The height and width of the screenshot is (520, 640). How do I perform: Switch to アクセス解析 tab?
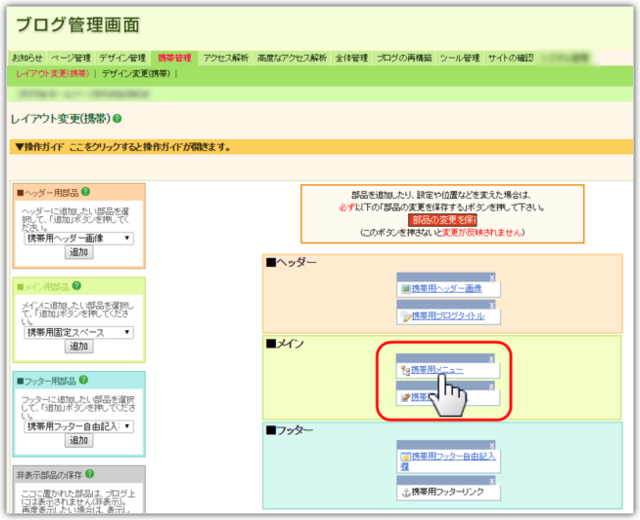click(x=226, y=58)
